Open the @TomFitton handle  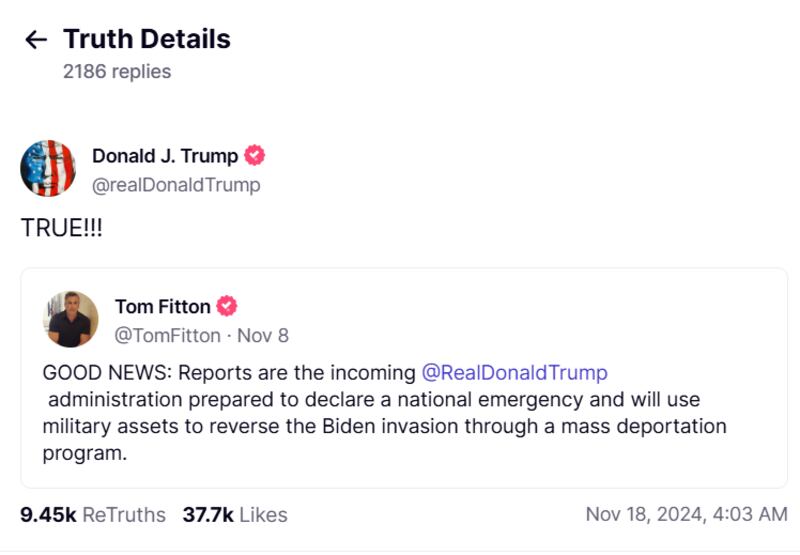coord(167,336)
